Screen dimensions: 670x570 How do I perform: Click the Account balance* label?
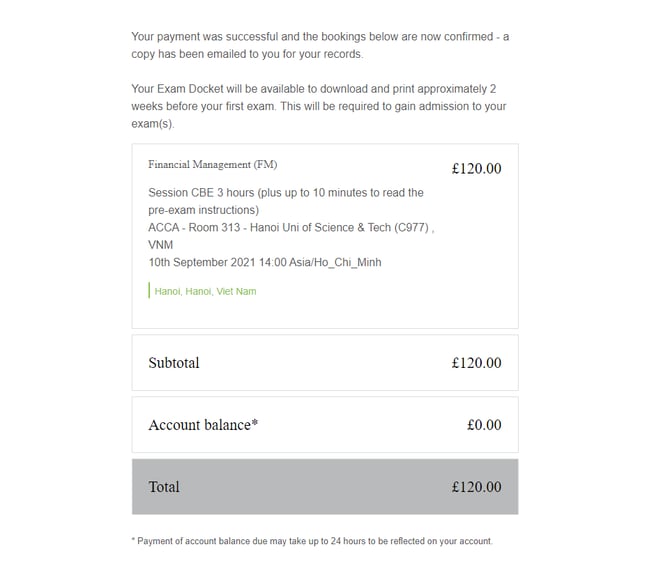click(203, 425)
